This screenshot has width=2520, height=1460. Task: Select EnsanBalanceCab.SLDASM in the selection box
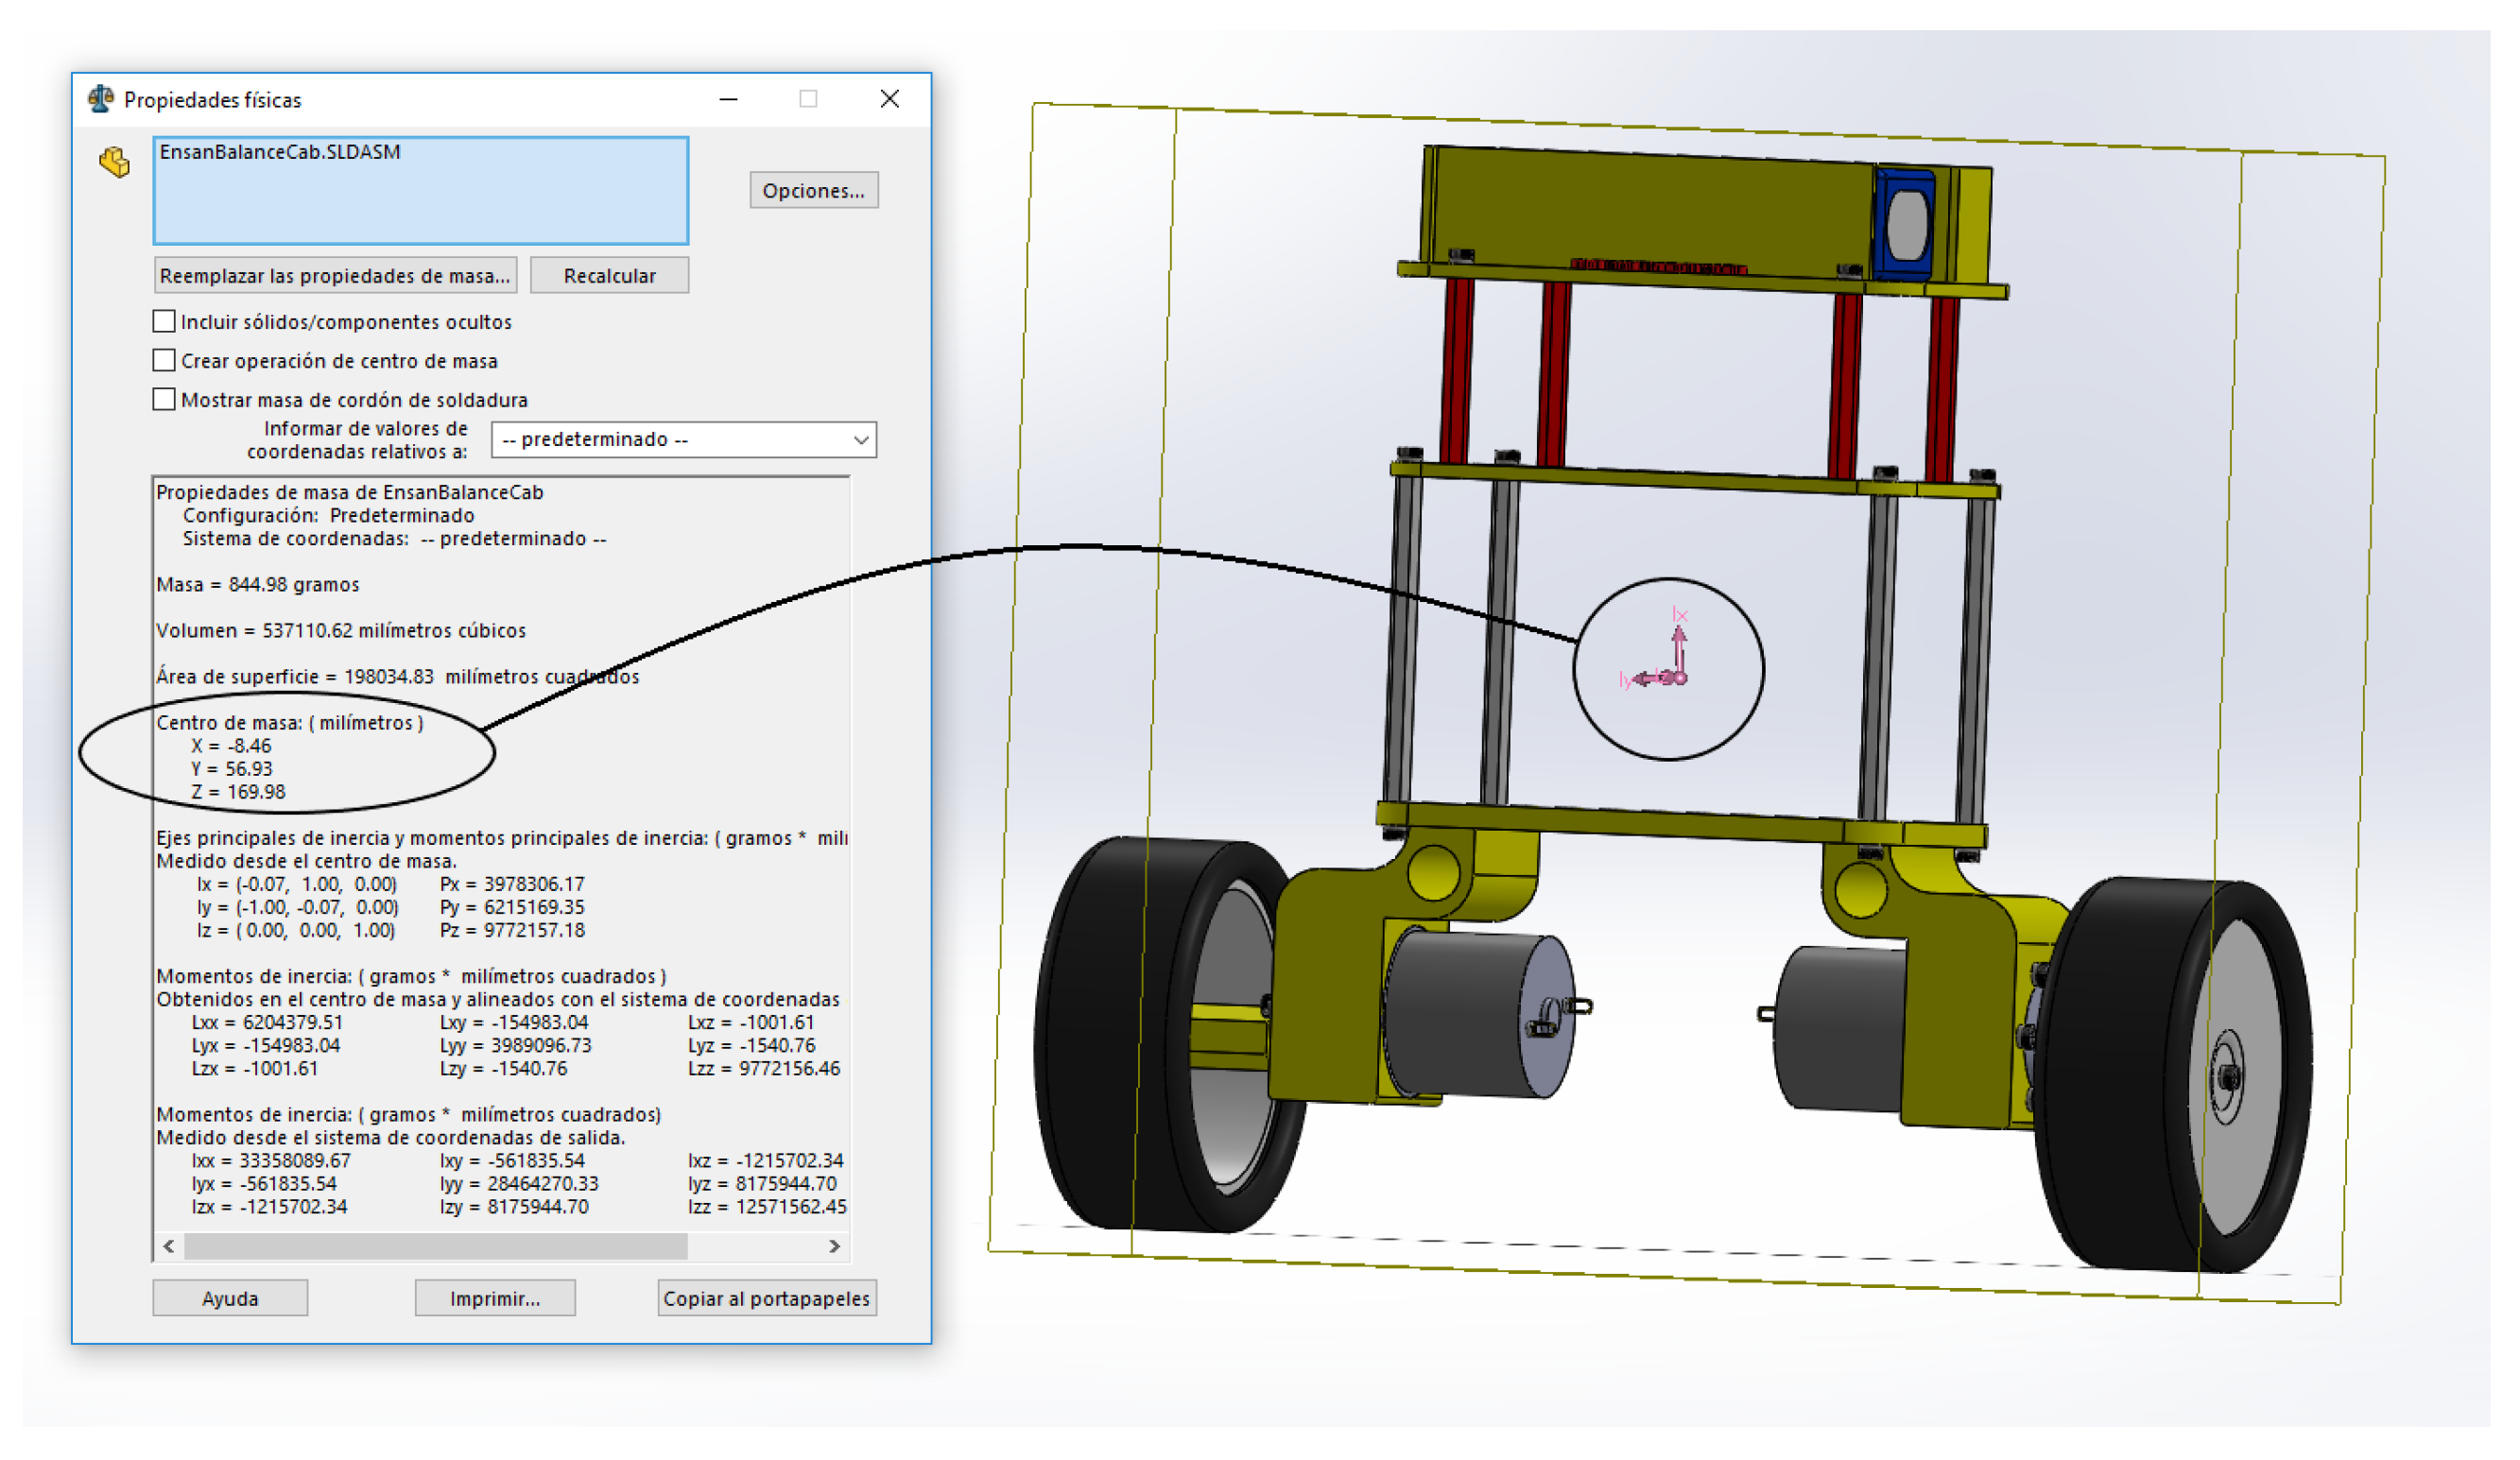pyautogui.click(x=280, y=152)
